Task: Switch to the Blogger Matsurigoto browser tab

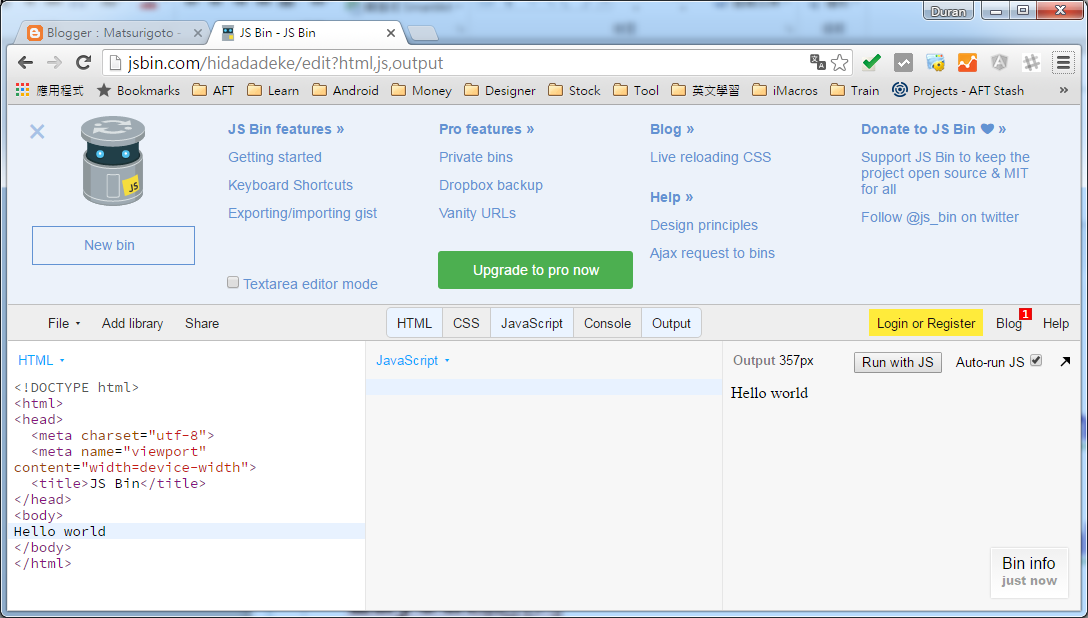Action: coord(111,33)
